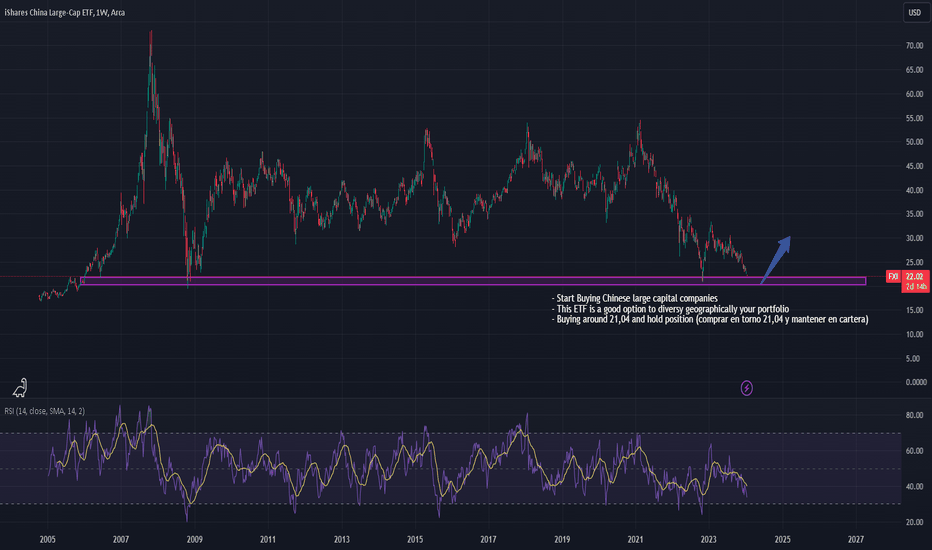Viewport: 932px width, 550px height.
Task: Click the 60.00 price scale label
Action: click(914, 94)
